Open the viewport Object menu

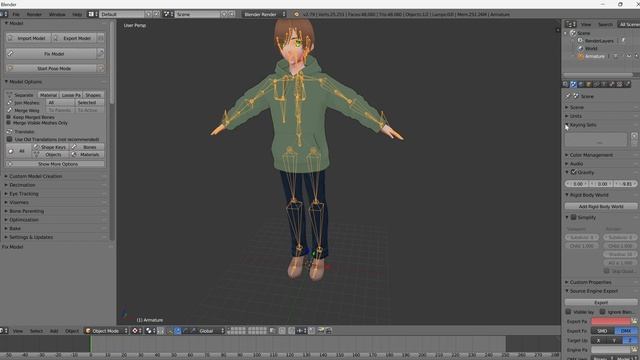(72, 331)
